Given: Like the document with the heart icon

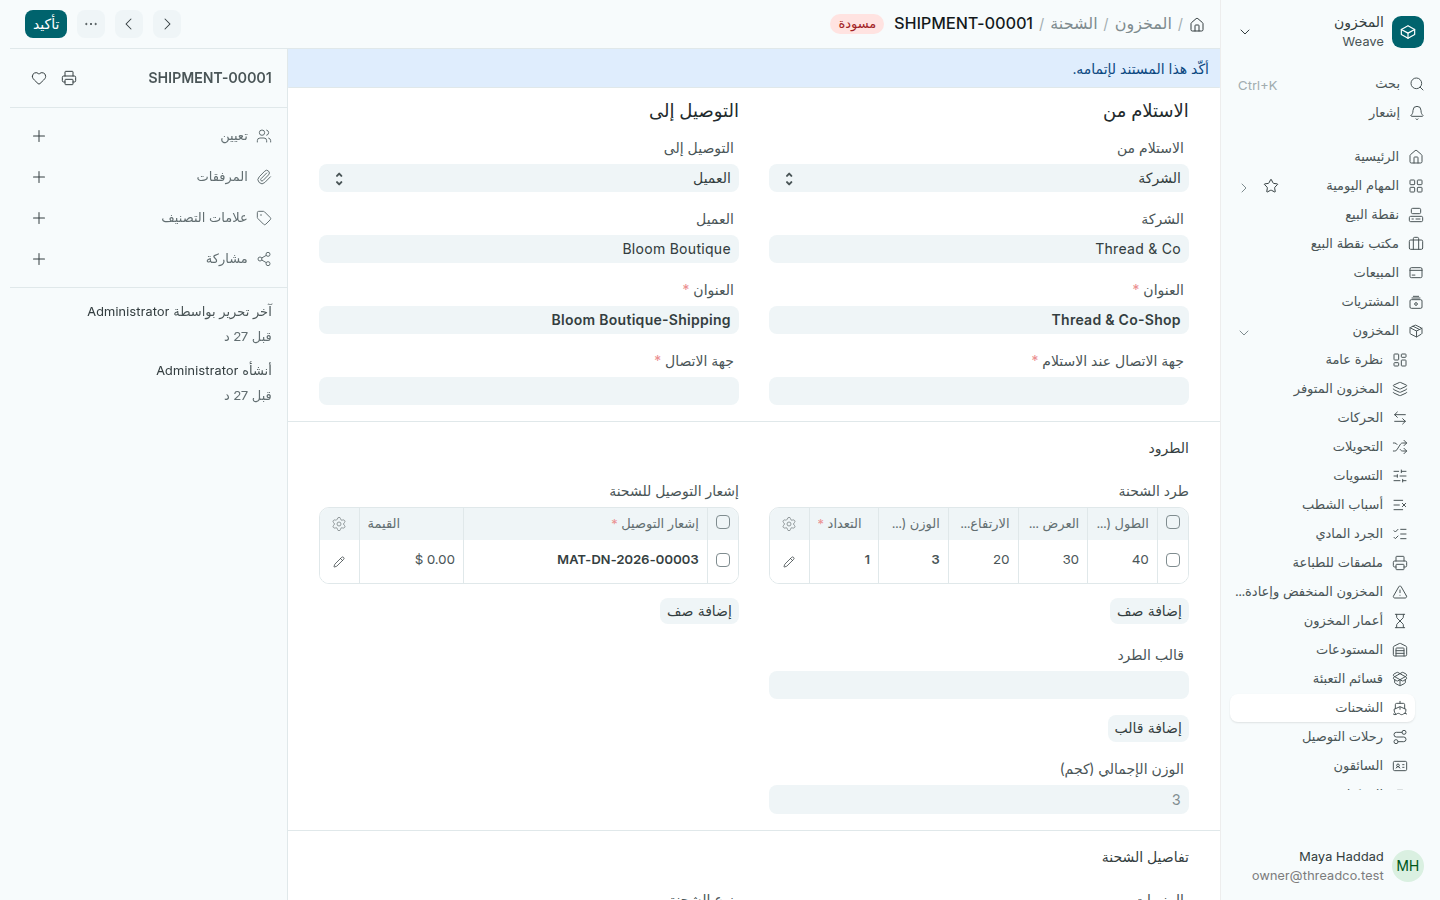Looking at the screenshot, I should point(39,78).
